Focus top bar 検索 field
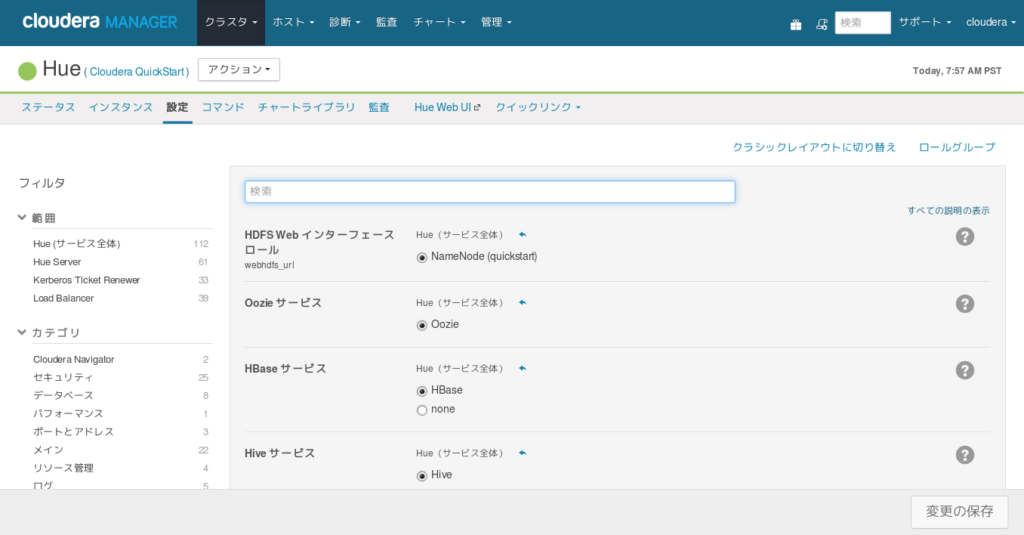The height and width of the screenshot is (535, 1024). [863, 23]
